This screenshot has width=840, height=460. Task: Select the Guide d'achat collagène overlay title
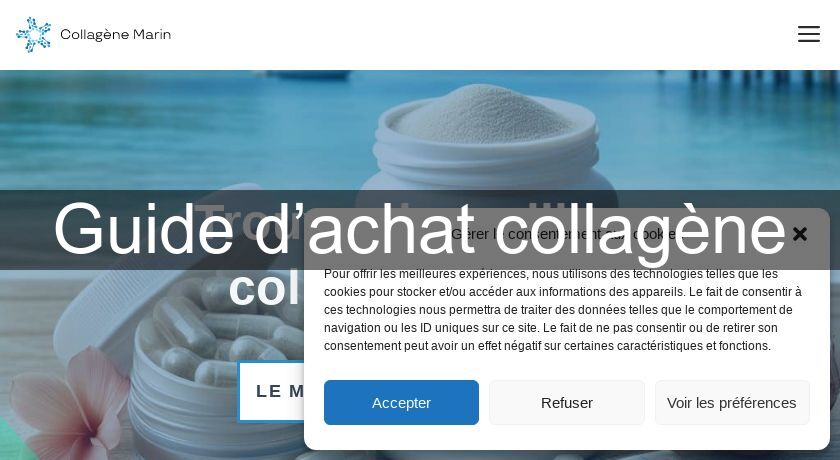(x=419, y=229)
